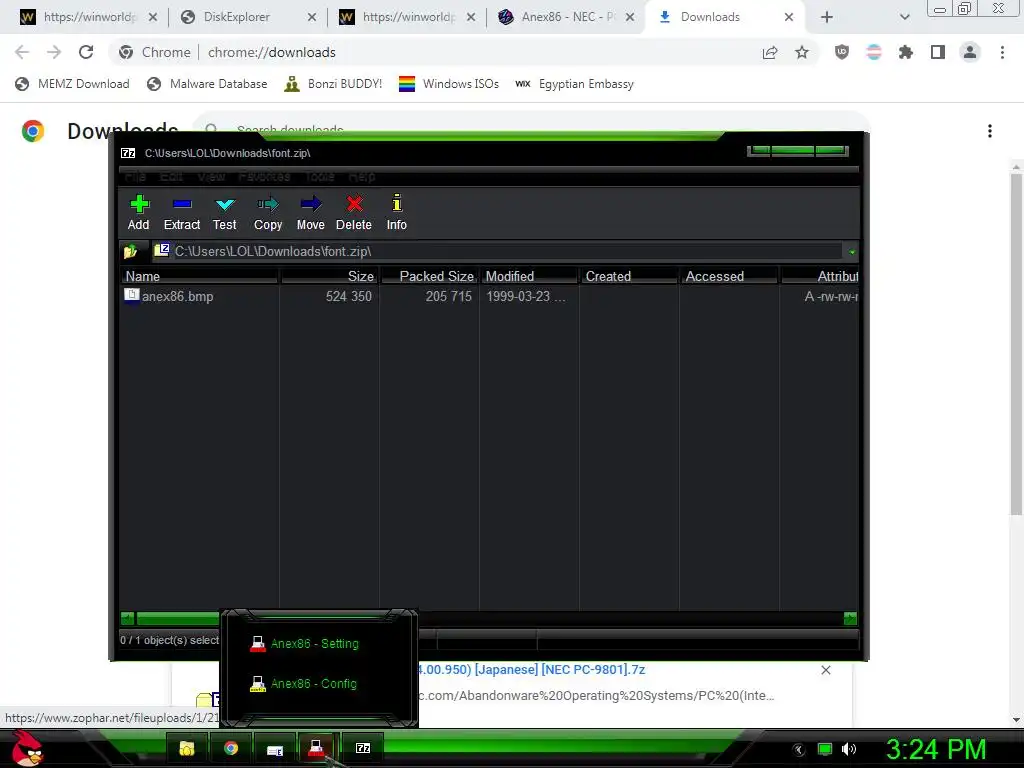Open MEMZ Download bookmark
Viewport: 1024px width, 768px height.
72,84
